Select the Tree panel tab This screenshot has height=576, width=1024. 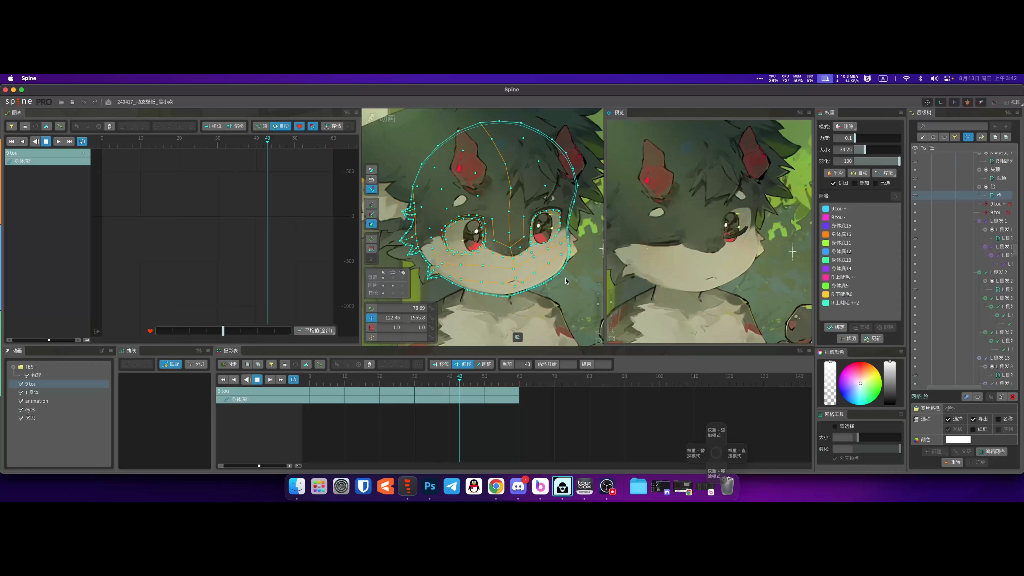[x=921, y=113]
